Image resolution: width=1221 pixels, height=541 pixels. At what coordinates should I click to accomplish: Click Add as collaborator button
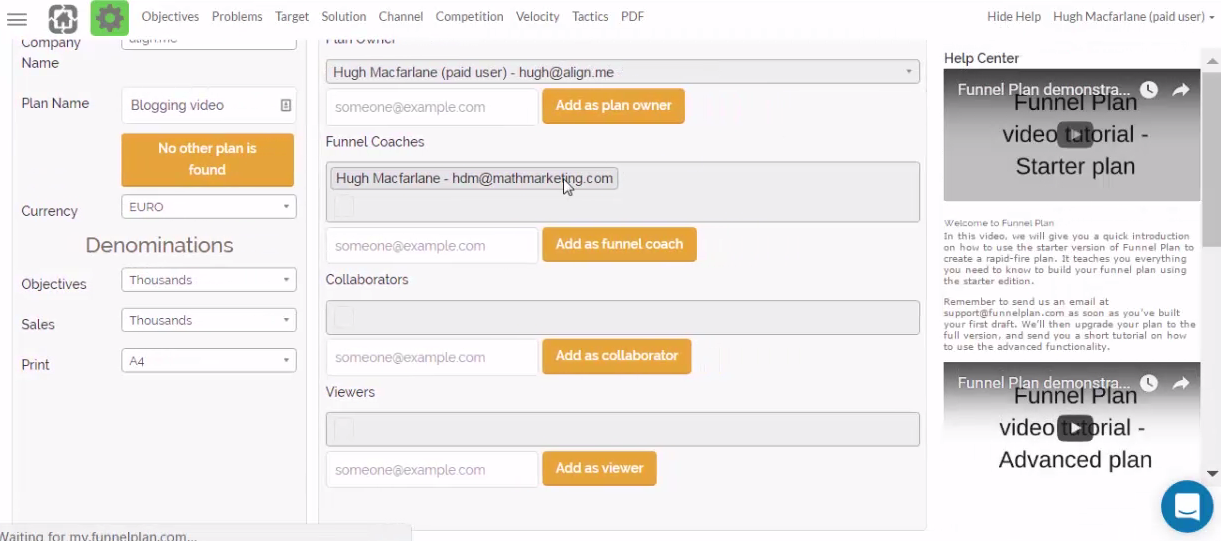click(617, 356)
